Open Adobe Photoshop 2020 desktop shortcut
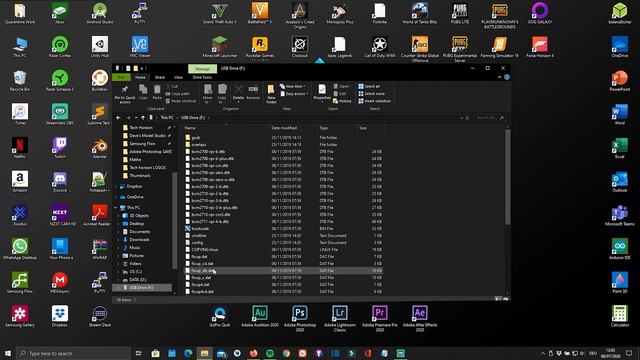Screen dimensions: 640x360 point(300,318)
